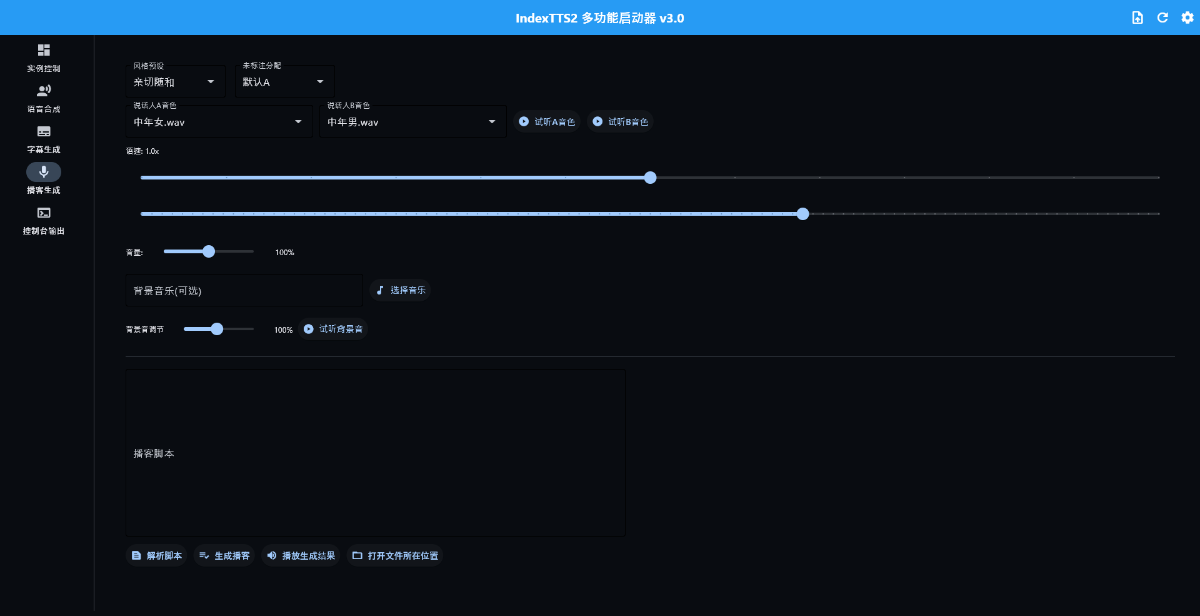The width and height of the screenshot is (1200, 616).
Task: Click the 语速 speed slider handle
Action: [650, 178]
